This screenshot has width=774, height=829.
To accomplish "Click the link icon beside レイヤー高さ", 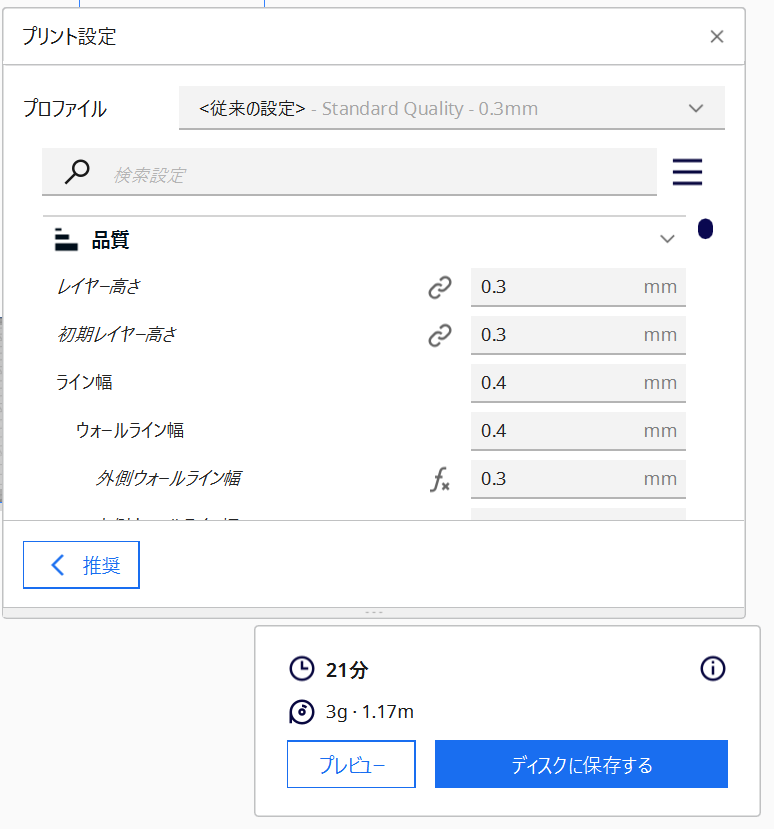I will (440, 288).
